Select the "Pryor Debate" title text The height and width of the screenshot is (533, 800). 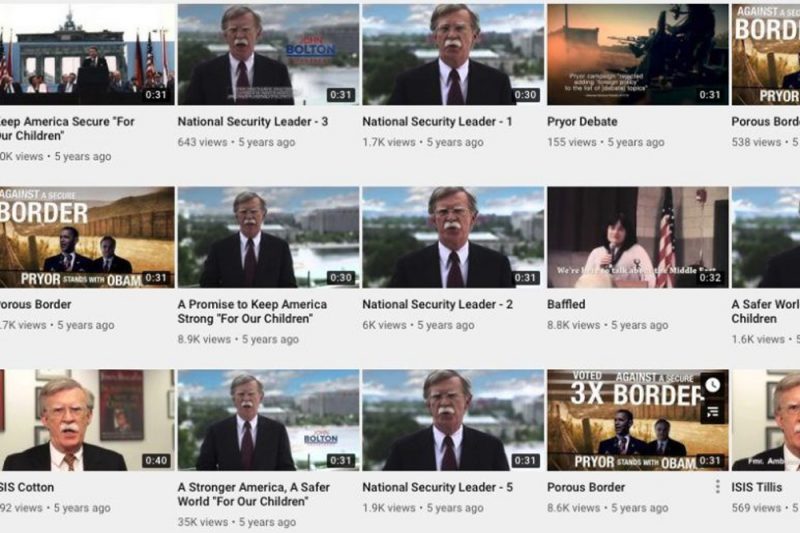tap(582, 121)
